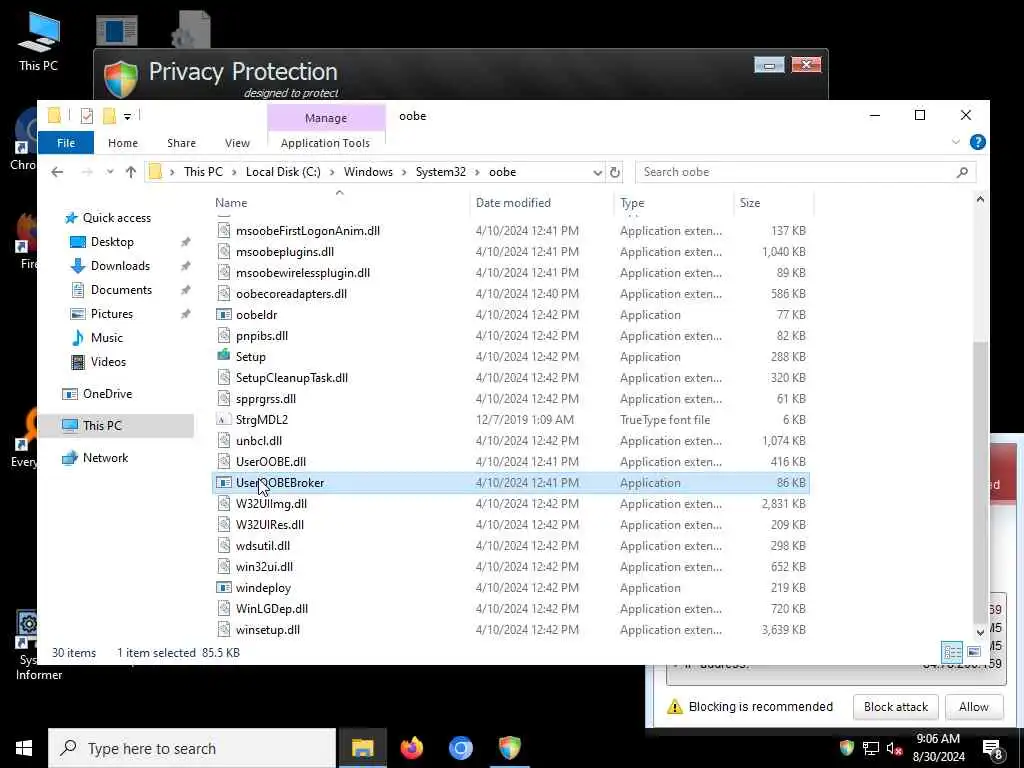The height and width of the screenshot is (768, 1024).
Task: Select the winsetup.dll file icon
Action: pos(223,630)
